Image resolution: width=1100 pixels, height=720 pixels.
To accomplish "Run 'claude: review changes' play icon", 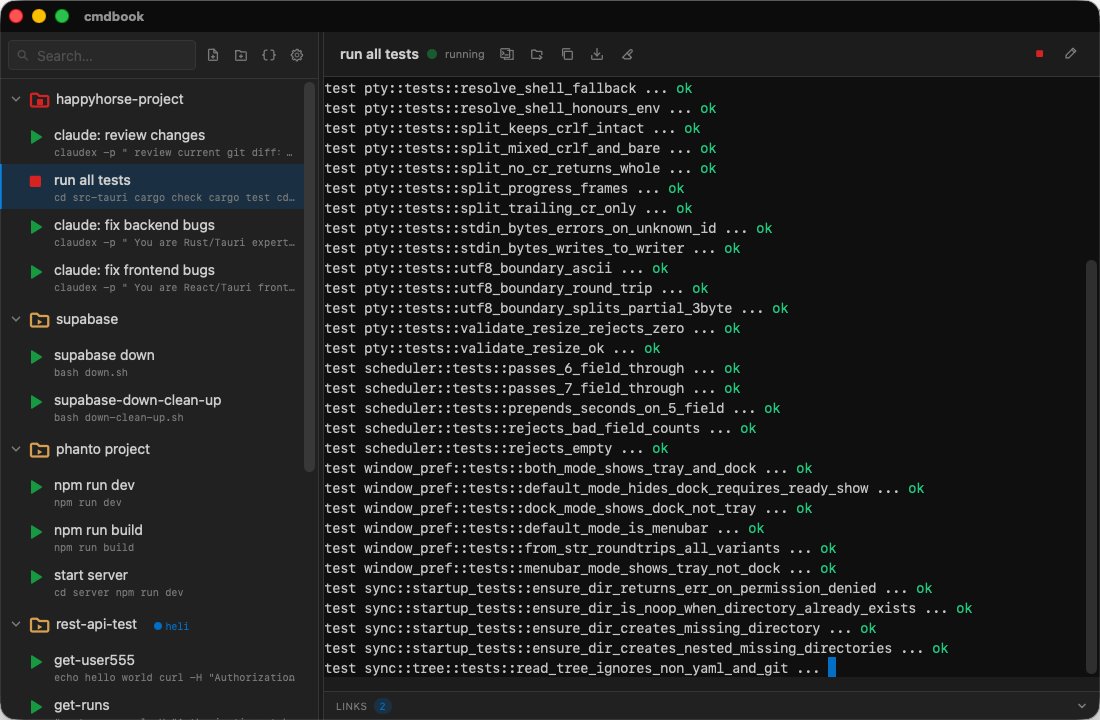I will (36, 136).
